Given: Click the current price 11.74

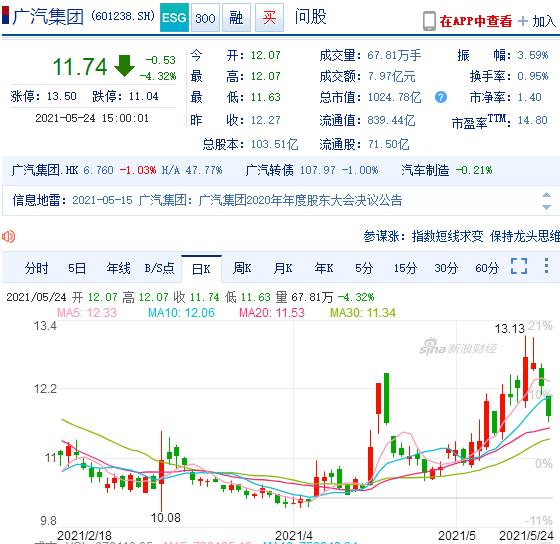Looking at the screenshot, I should [x=80, y=67].
